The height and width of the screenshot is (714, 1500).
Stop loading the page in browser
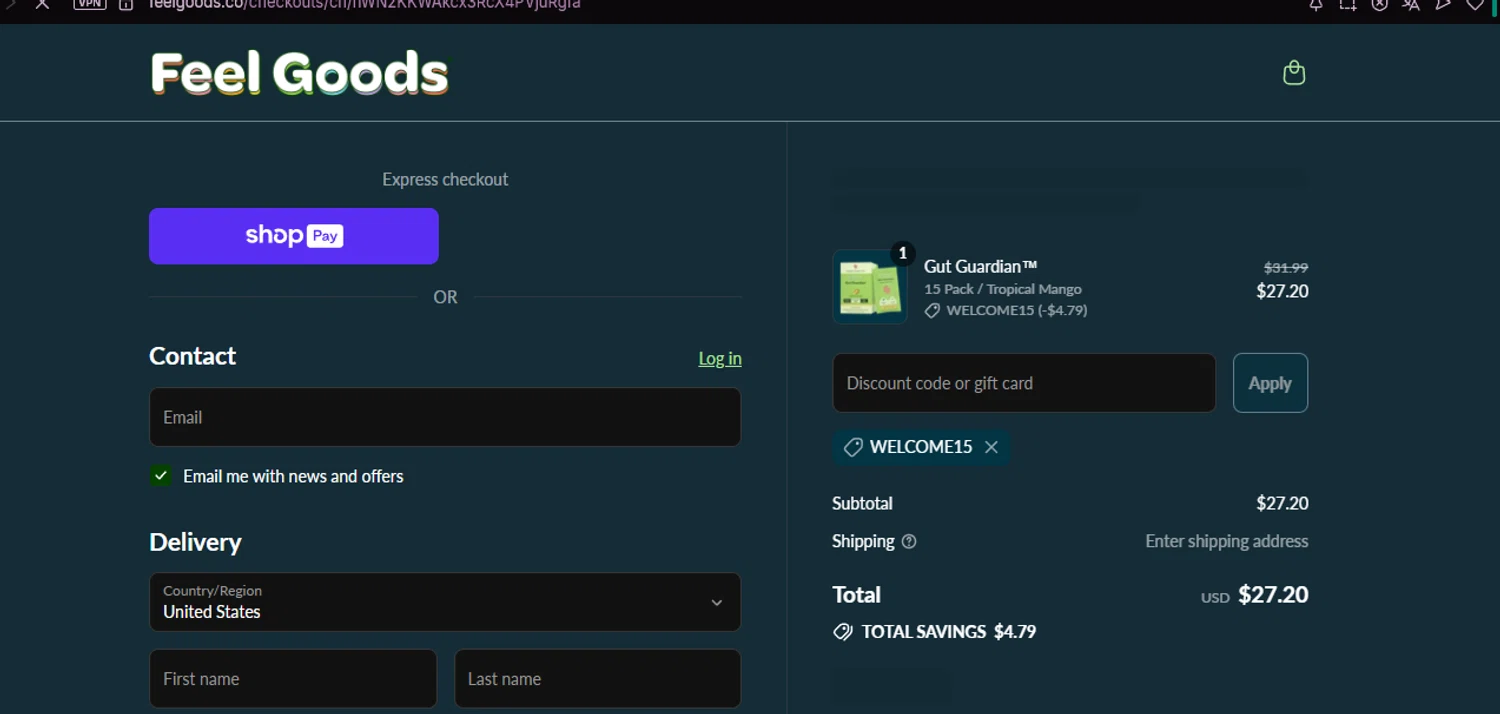point(42,4)
